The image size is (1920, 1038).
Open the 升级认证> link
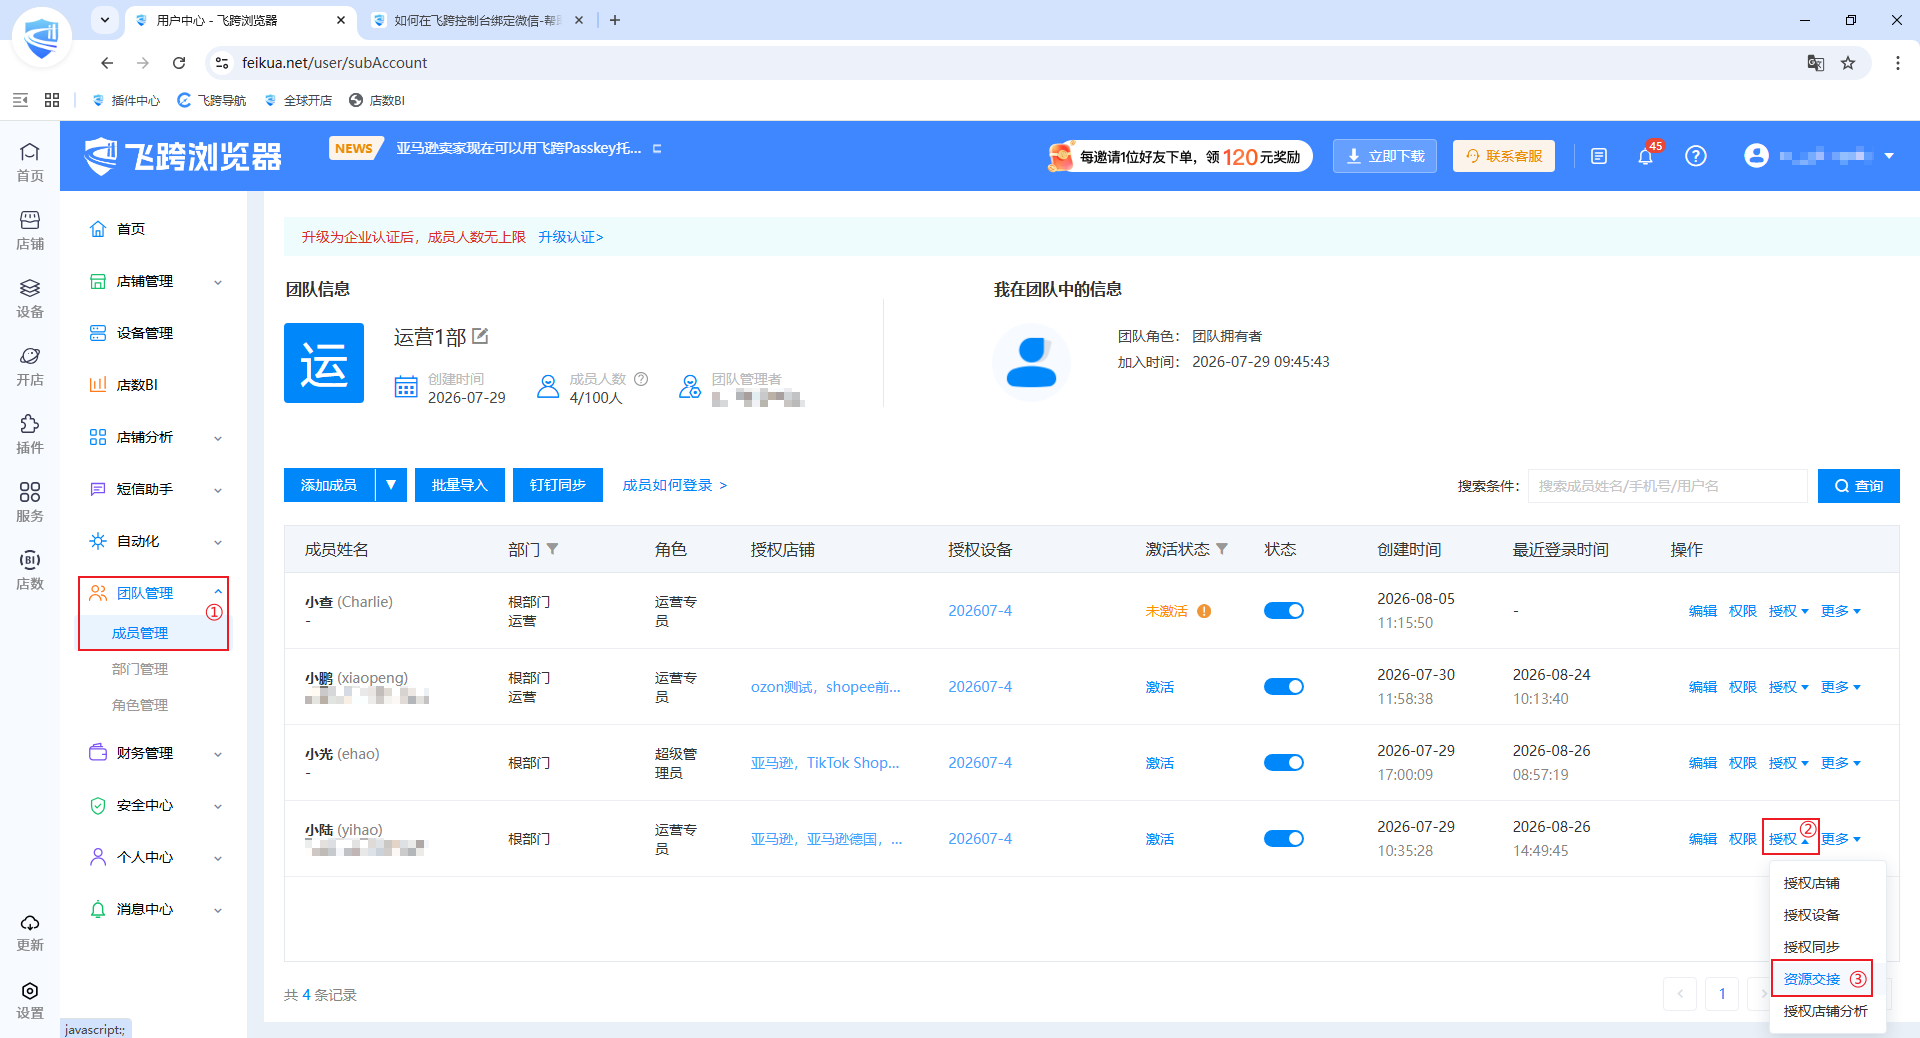571,237
